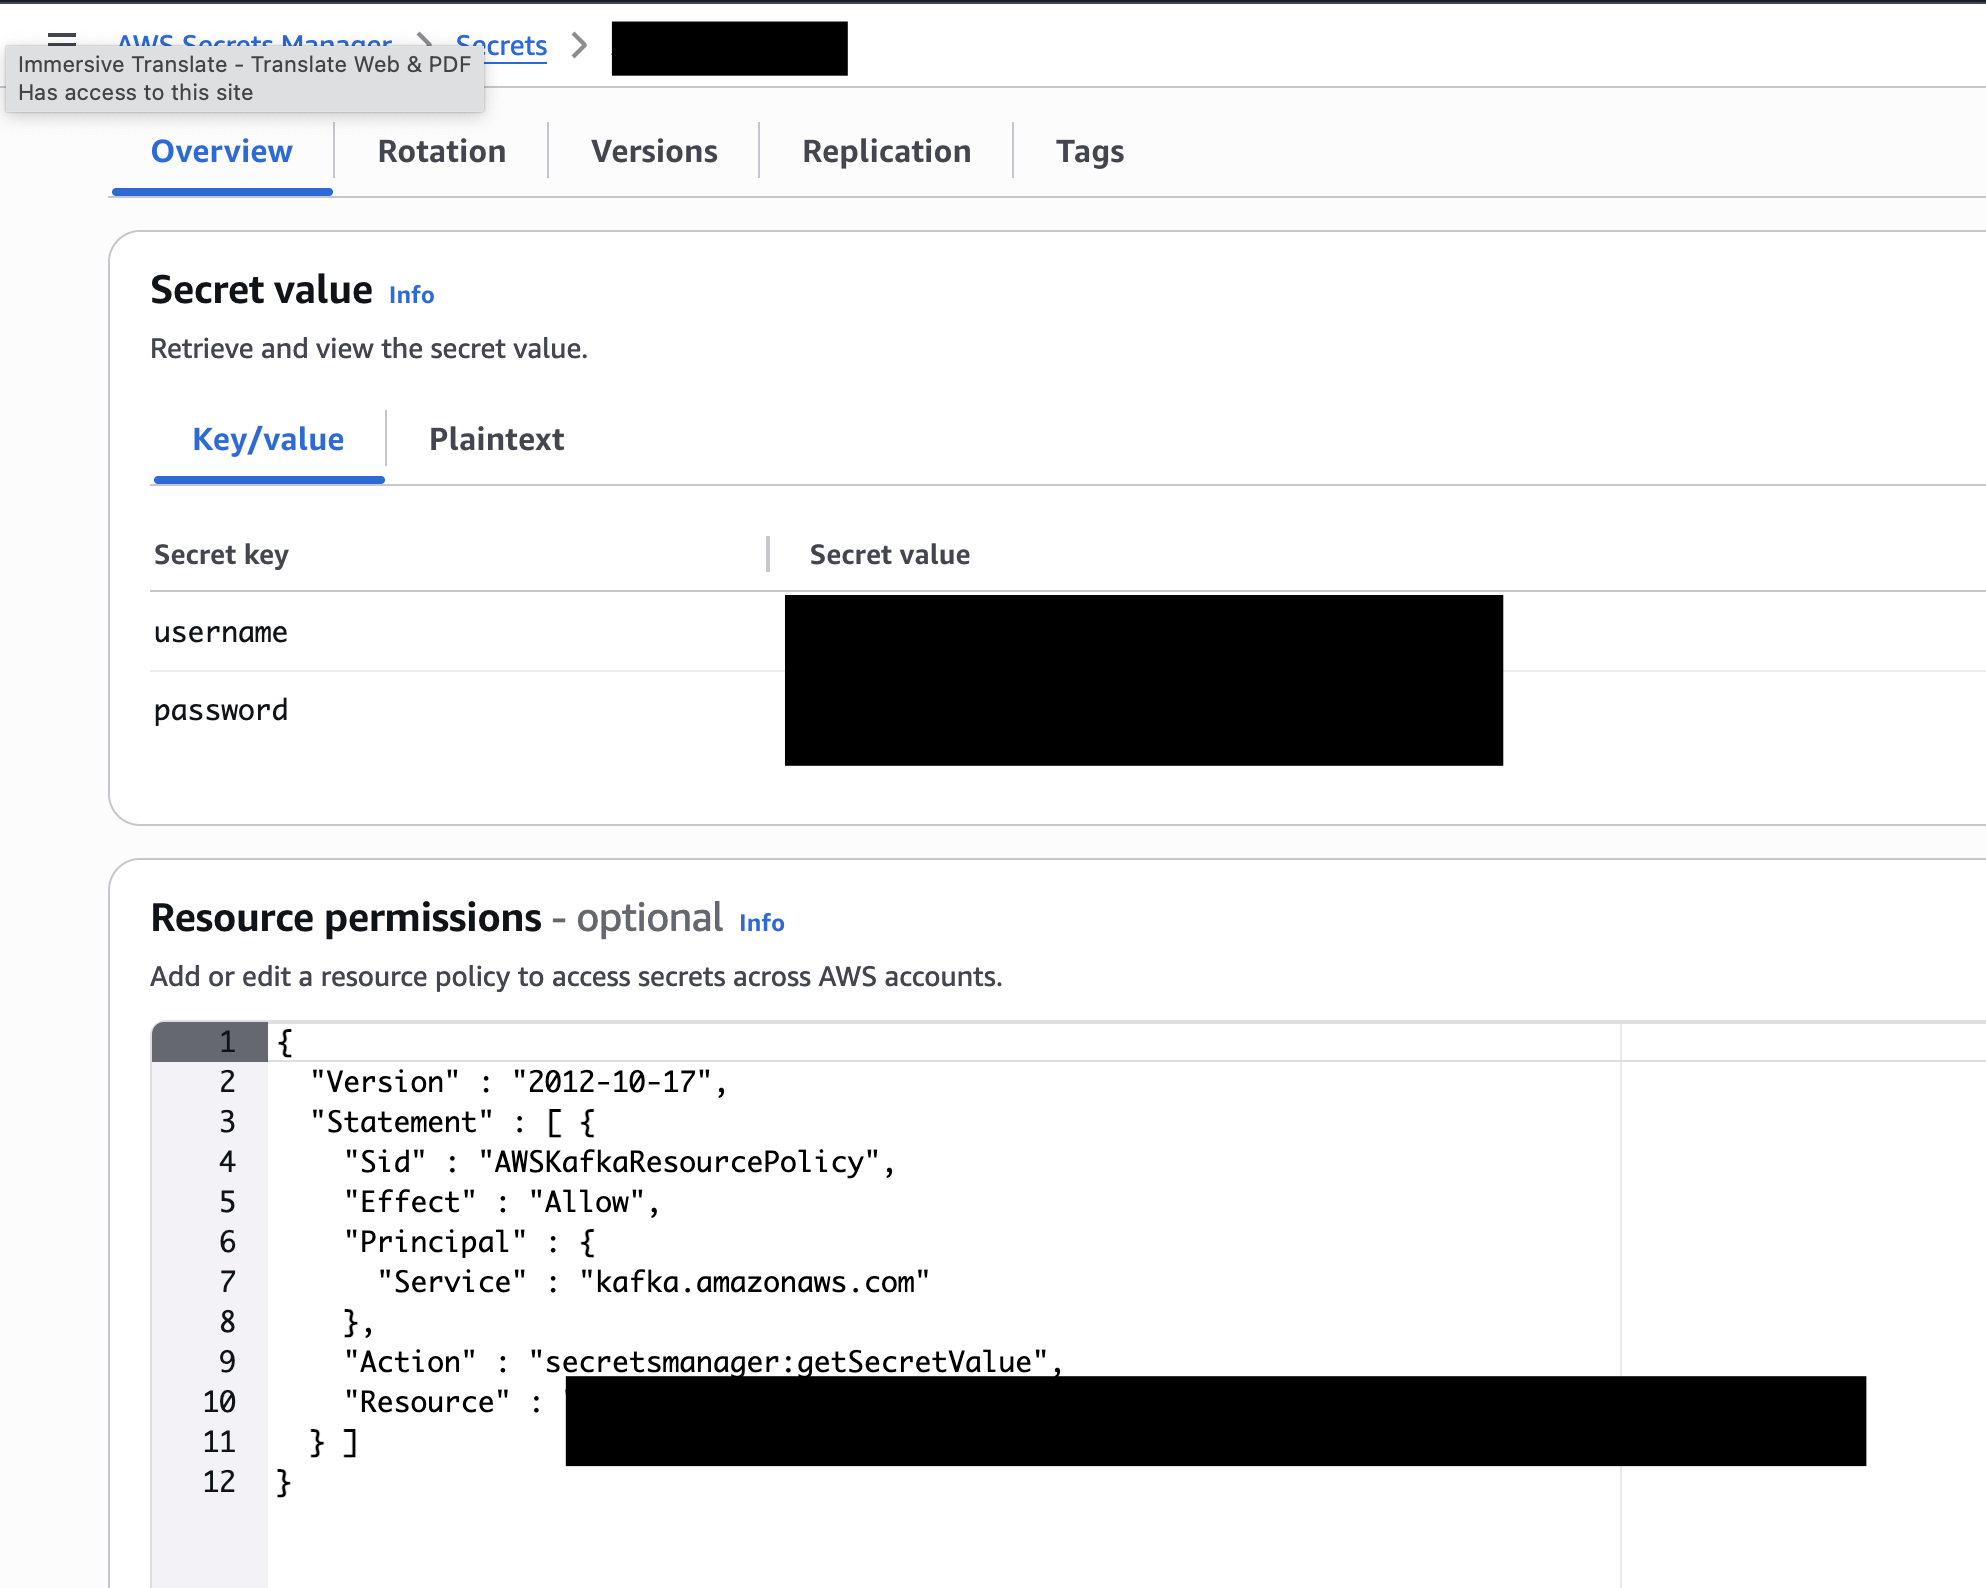
Task: Click line number 1 in policy editor gutter
Action: click(x=227, y=1042)
